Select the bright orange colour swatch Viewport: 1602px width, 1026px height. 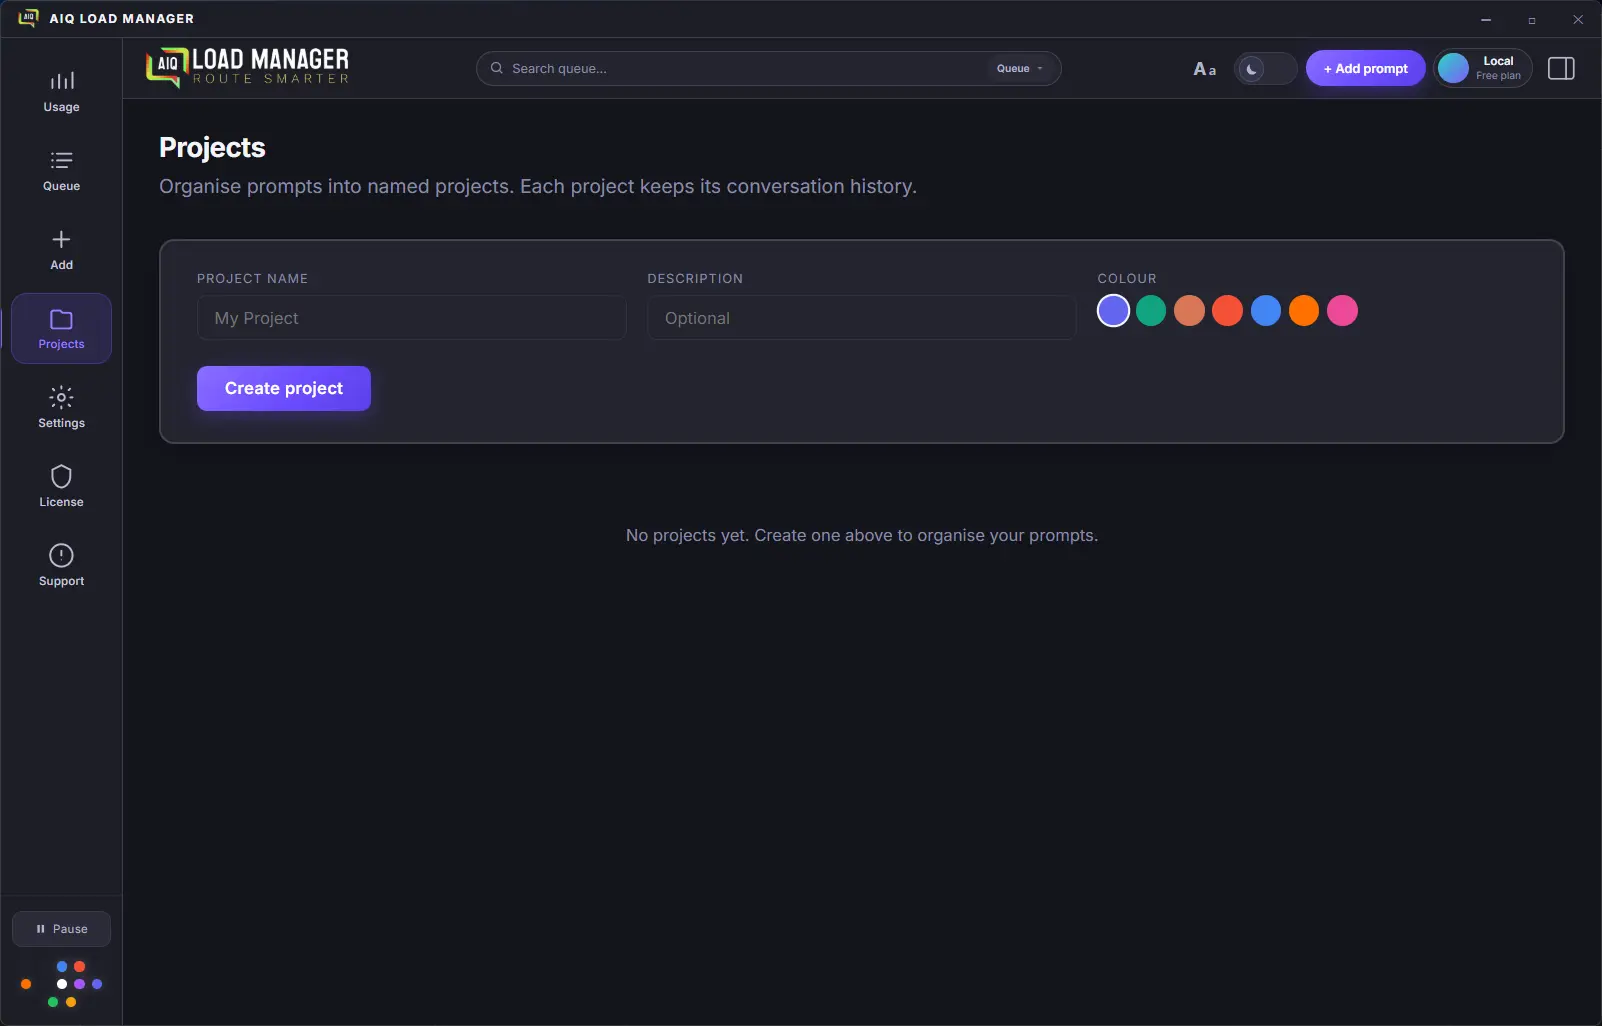coord(1304,311)
